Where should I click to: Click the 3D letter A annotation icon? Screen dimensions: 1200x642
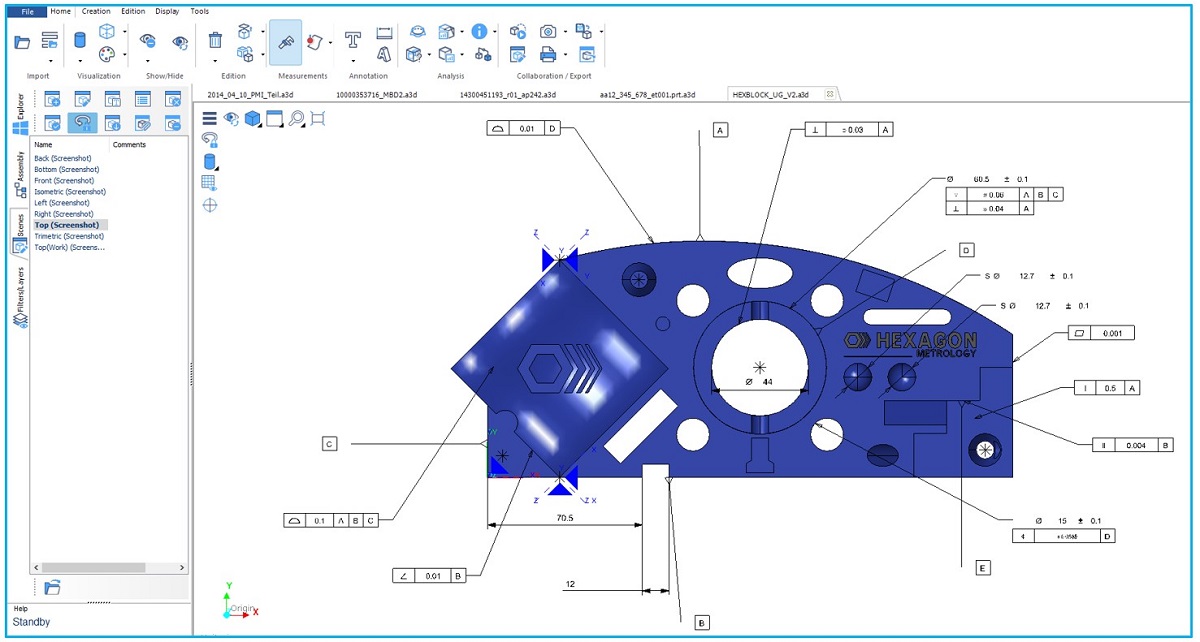click(383, 54)
